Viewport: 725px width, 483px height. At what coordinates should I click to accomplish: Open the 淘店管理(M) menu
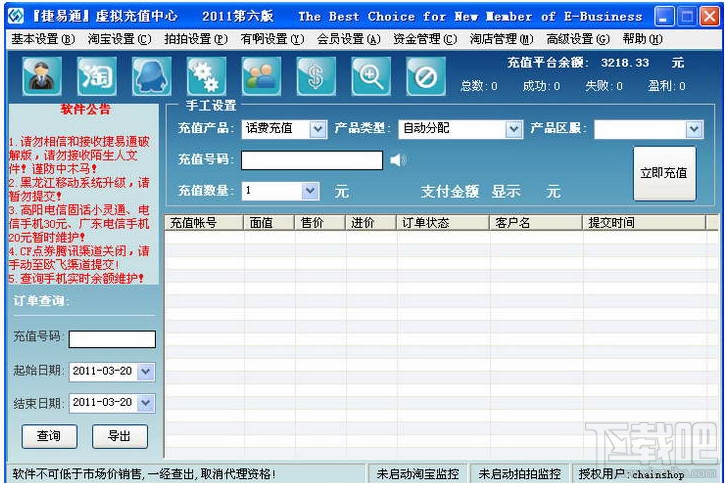point(501,39)
